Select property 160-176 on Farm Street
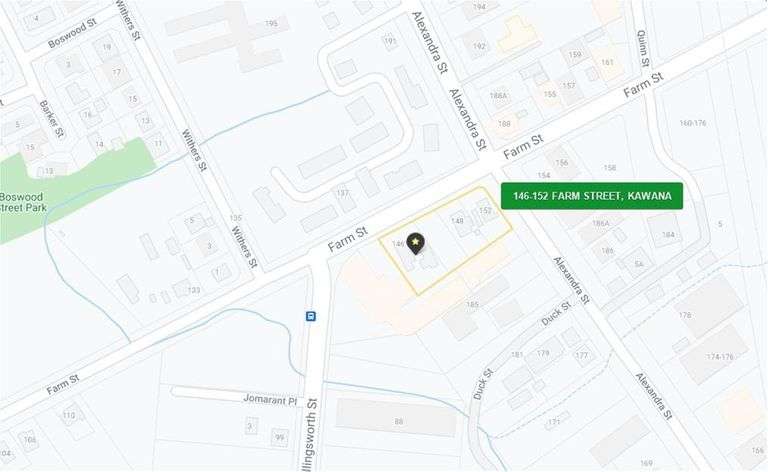The height and width of the screenshot is (472, 768). (693, 123)
